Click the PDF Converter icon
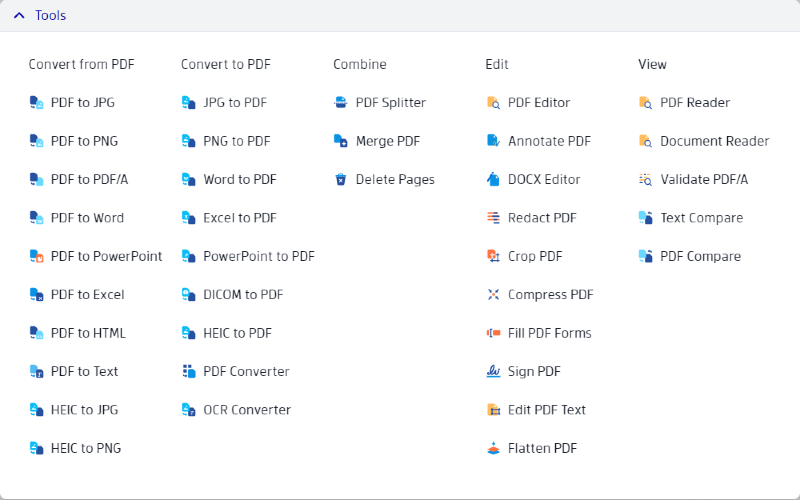Viewport: 800px width, 500px height. click(189, 371)
